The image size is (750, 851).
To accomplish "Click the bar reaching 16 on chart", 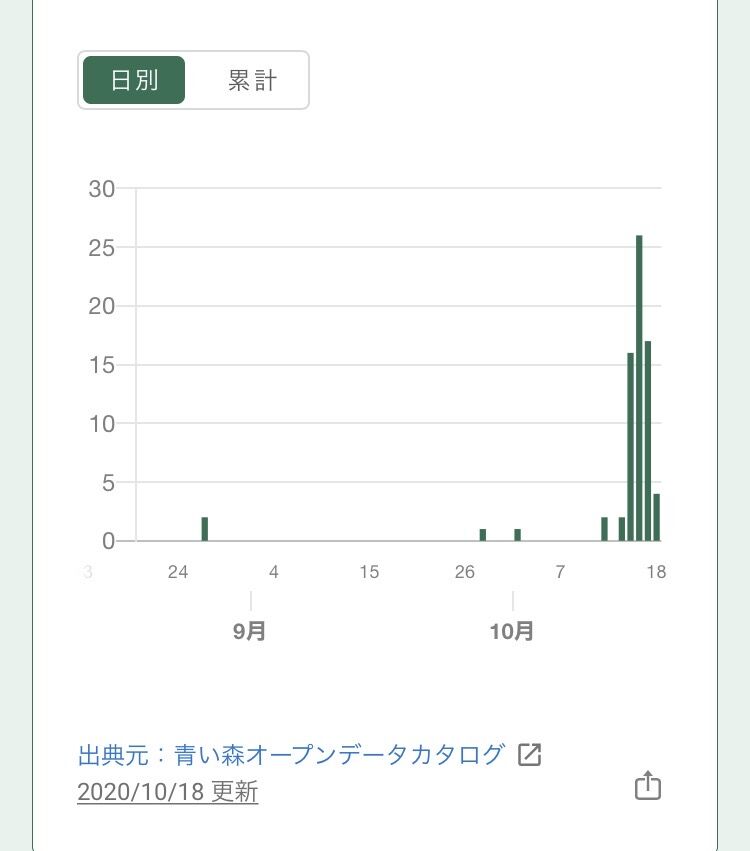I will pyautogui.click(x=631, y=447).
